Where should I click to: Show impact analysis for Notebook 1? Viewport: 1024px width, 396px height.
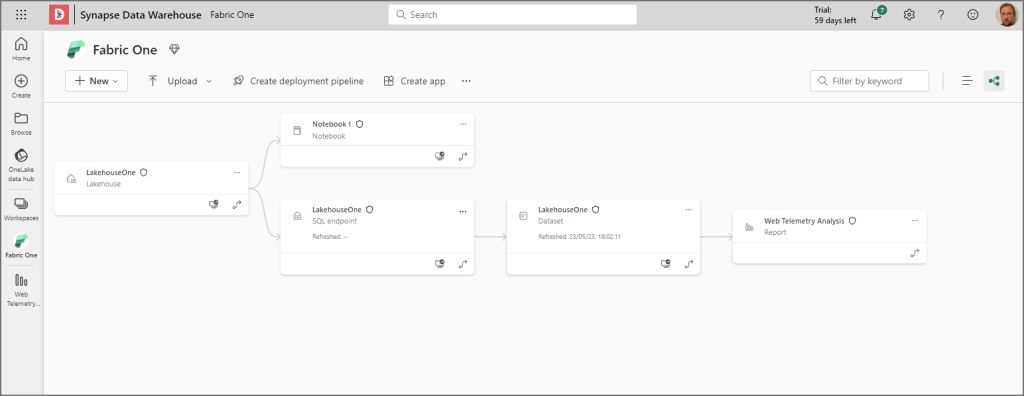click(441, 156)
